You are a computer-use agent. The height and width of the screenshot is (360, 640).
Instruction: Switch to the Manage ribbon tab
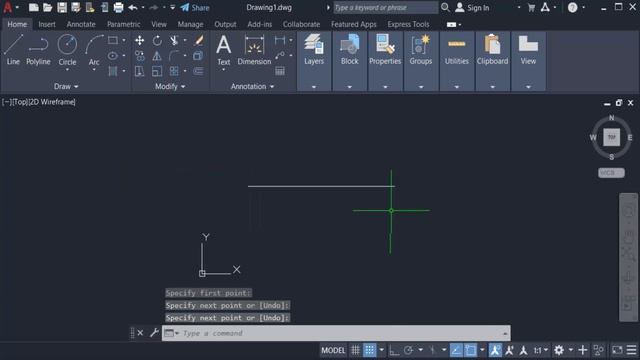pyautogui.click(x=190, y=24)
